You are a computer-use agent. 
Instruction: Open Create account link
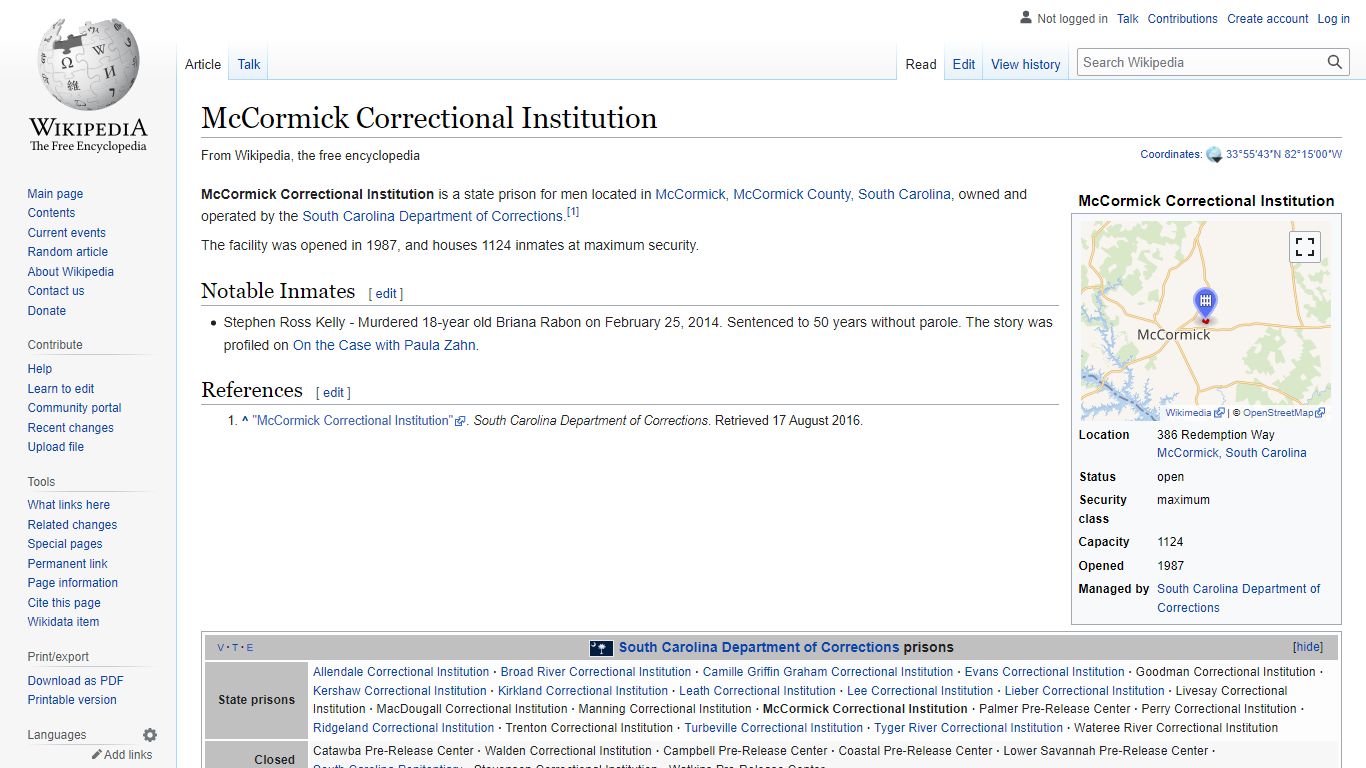pyautogui.click(x=1268, y=19)
